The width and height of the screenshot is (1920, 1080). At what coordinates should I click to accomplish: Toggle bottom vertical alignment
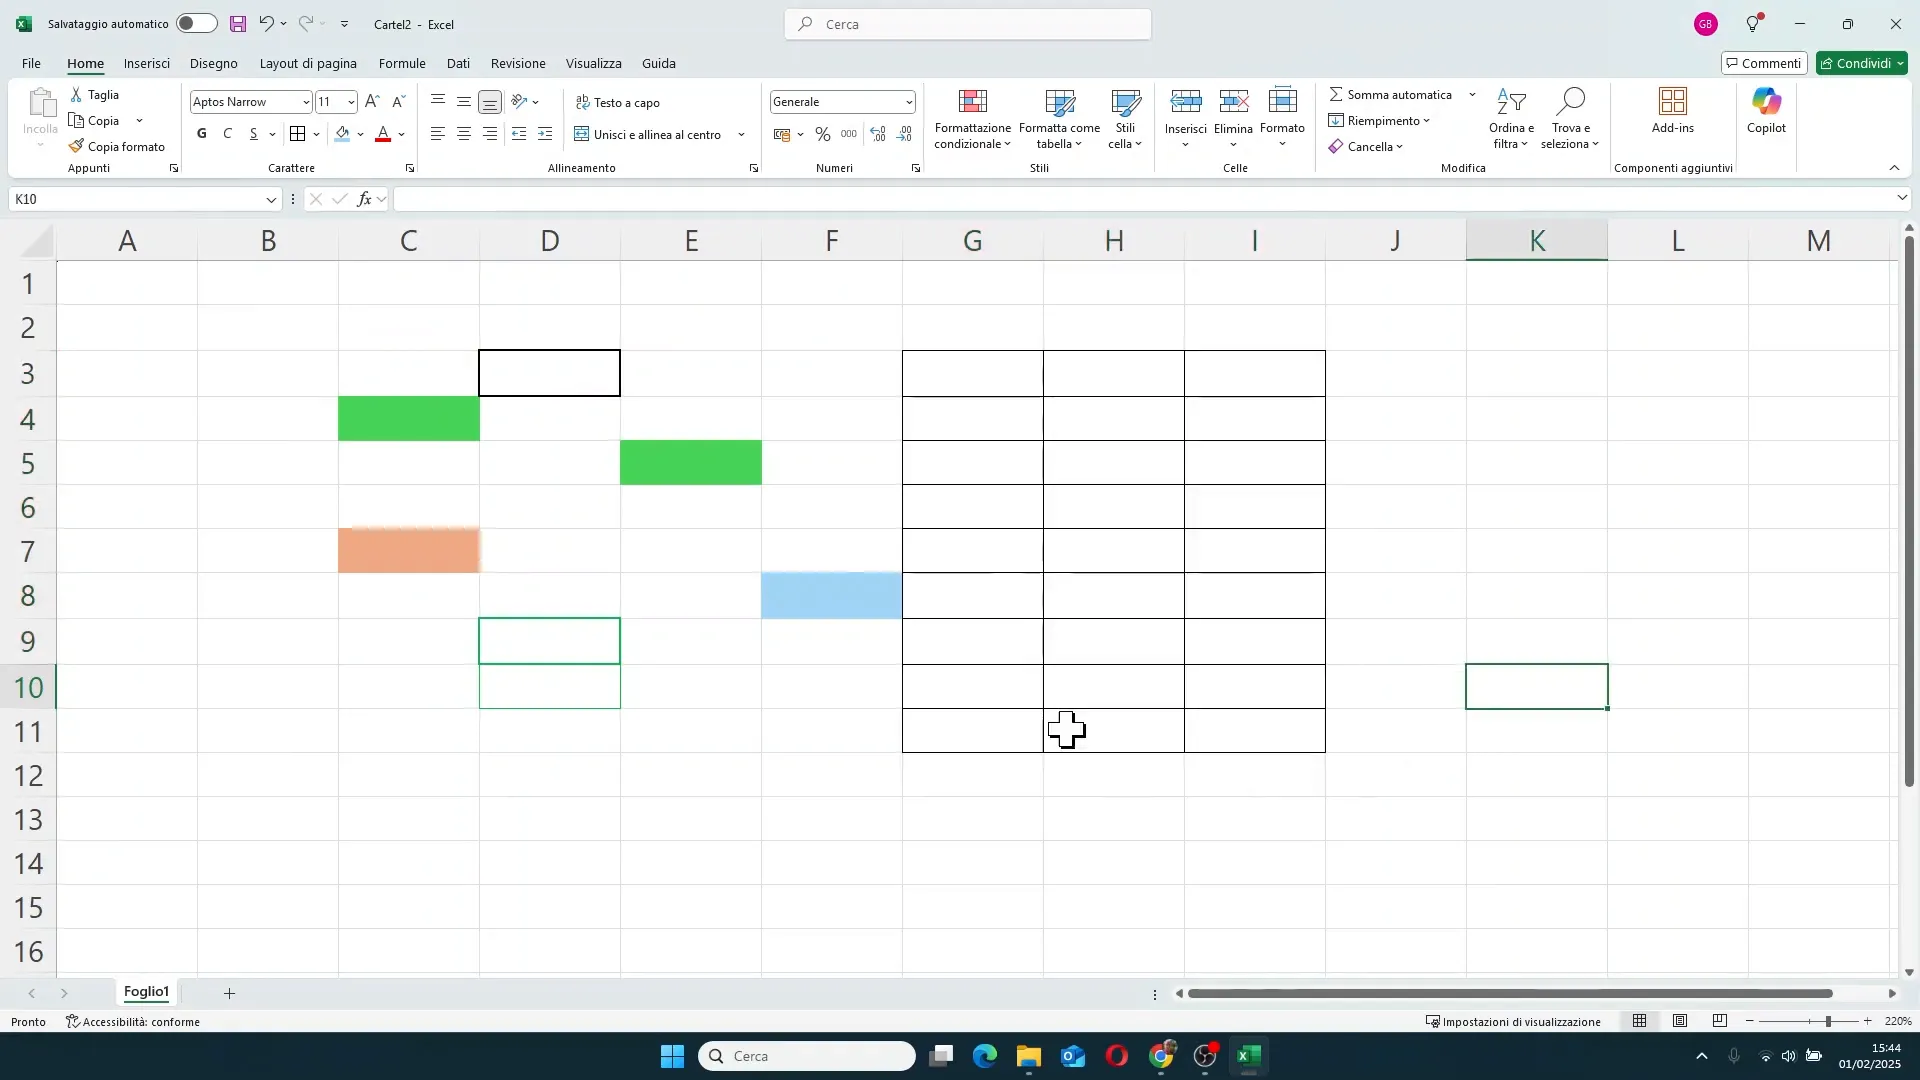coord(490,101)
